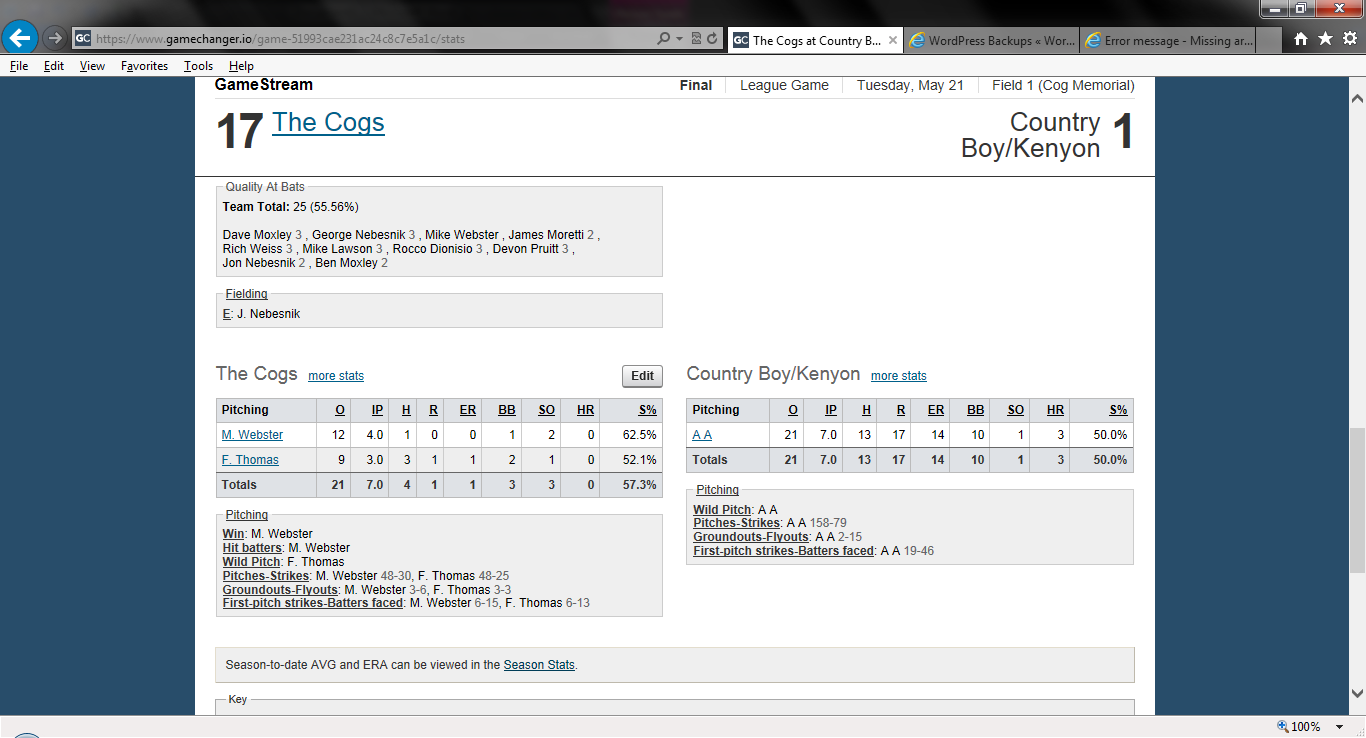Image resolution: width=1366 pixels, height=738 pixels.
Task: Sort Cogs pitching by SO column
Action: 546,410
